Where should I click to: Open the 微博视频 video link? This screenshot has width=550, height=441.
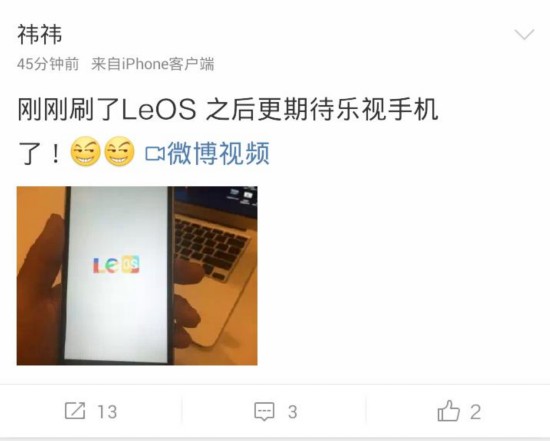[218, 153]
